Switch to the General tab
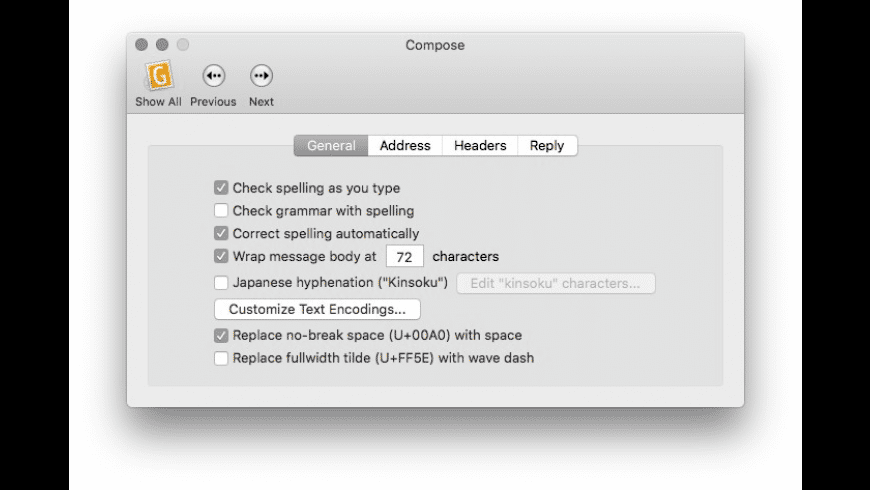Image resolution: width=870 pixels, height=490 pixels. (331, 146)
